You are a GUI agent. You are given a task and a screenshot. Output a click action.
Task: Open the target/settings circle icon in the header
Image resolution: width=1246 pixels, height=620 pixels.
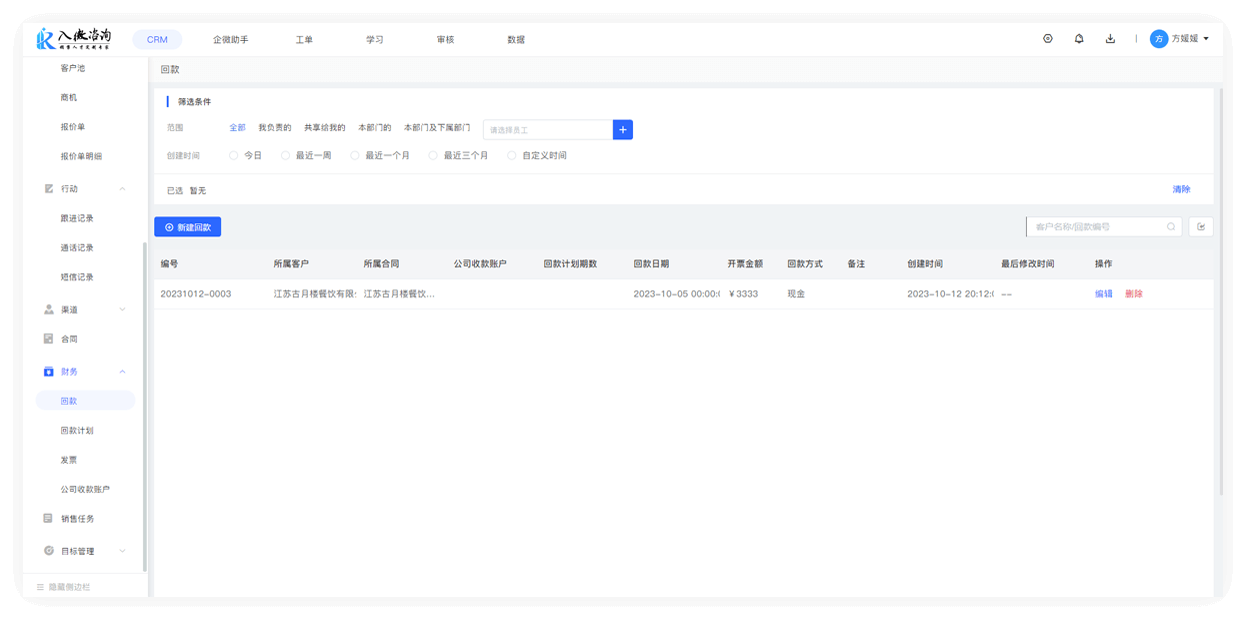click(1048, 39)
